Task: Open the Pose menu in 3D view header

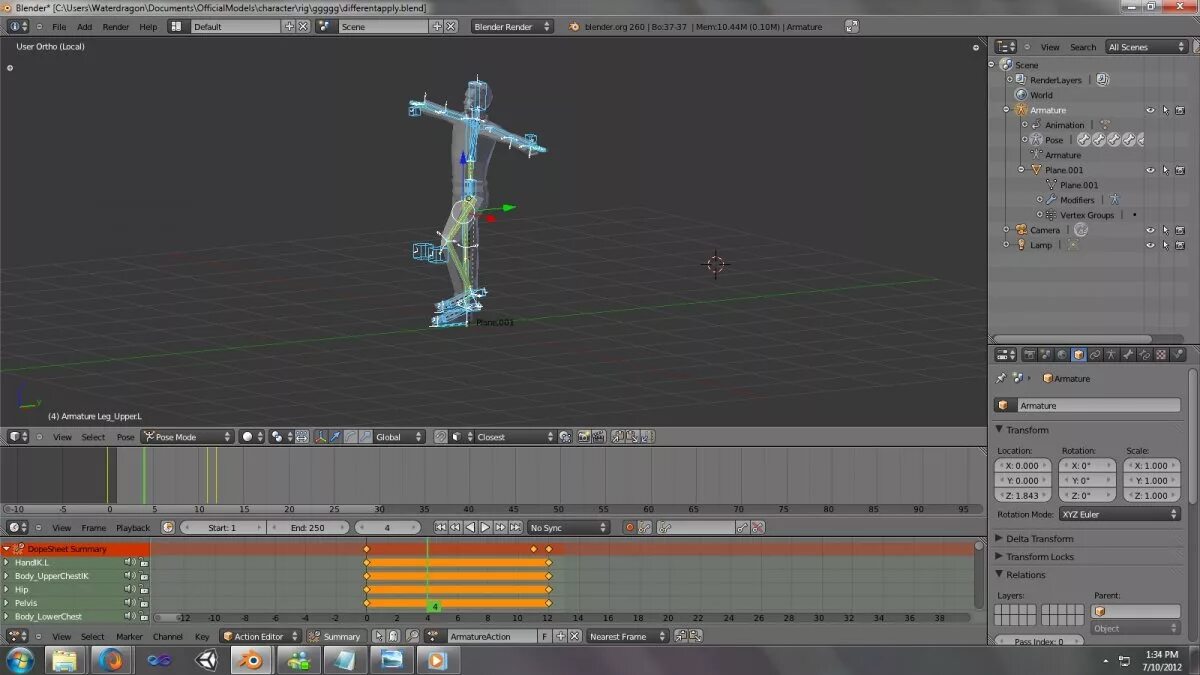Action: point(125,437)
